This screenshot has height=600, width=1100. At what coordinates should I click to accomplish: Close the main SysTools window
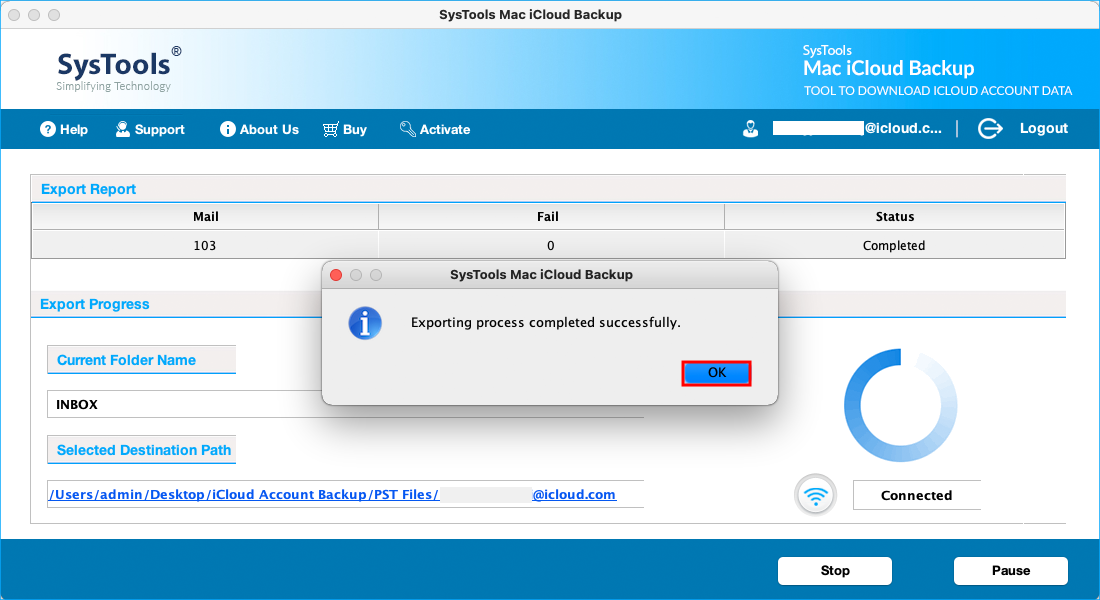14,15
